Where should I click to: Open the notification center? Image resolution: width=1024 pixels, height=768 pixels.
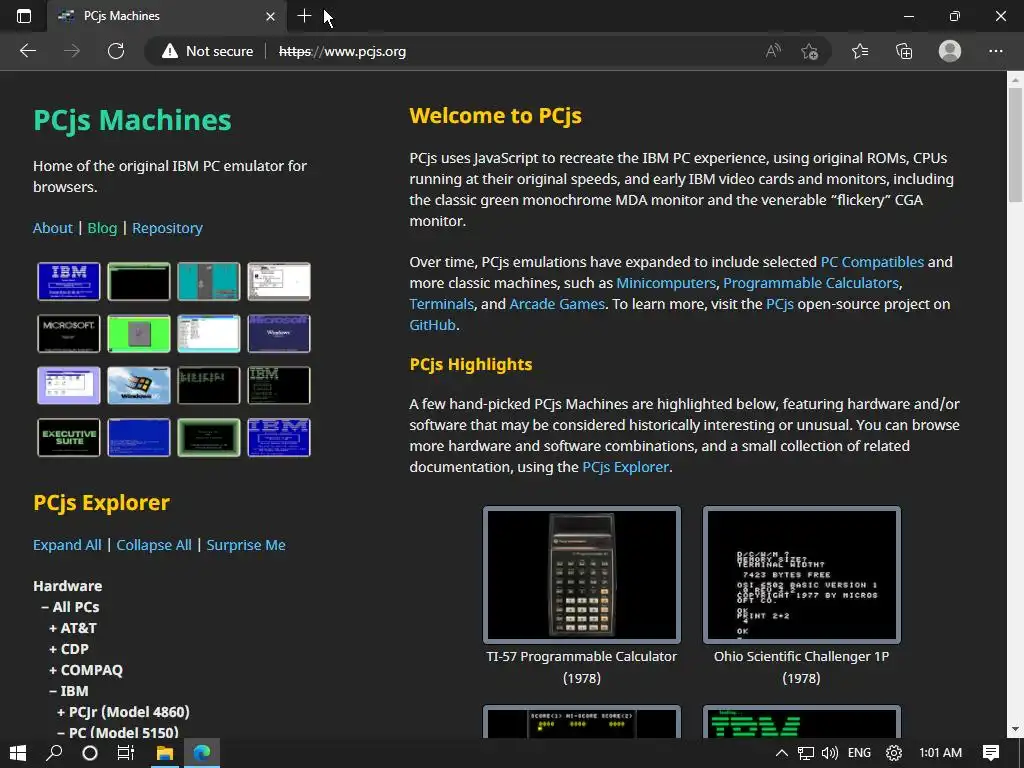click(x=991, y=753)
